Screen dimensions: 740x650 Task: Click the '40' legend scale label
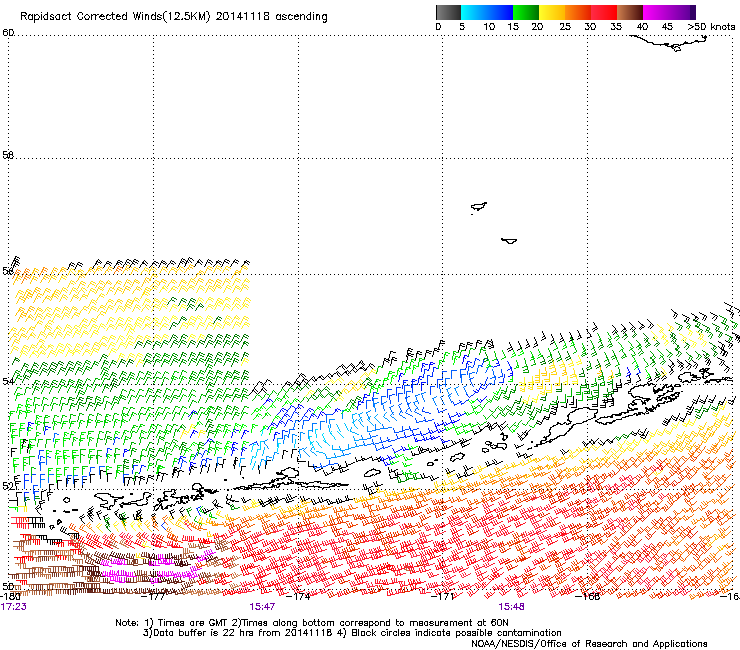(642, 27)
